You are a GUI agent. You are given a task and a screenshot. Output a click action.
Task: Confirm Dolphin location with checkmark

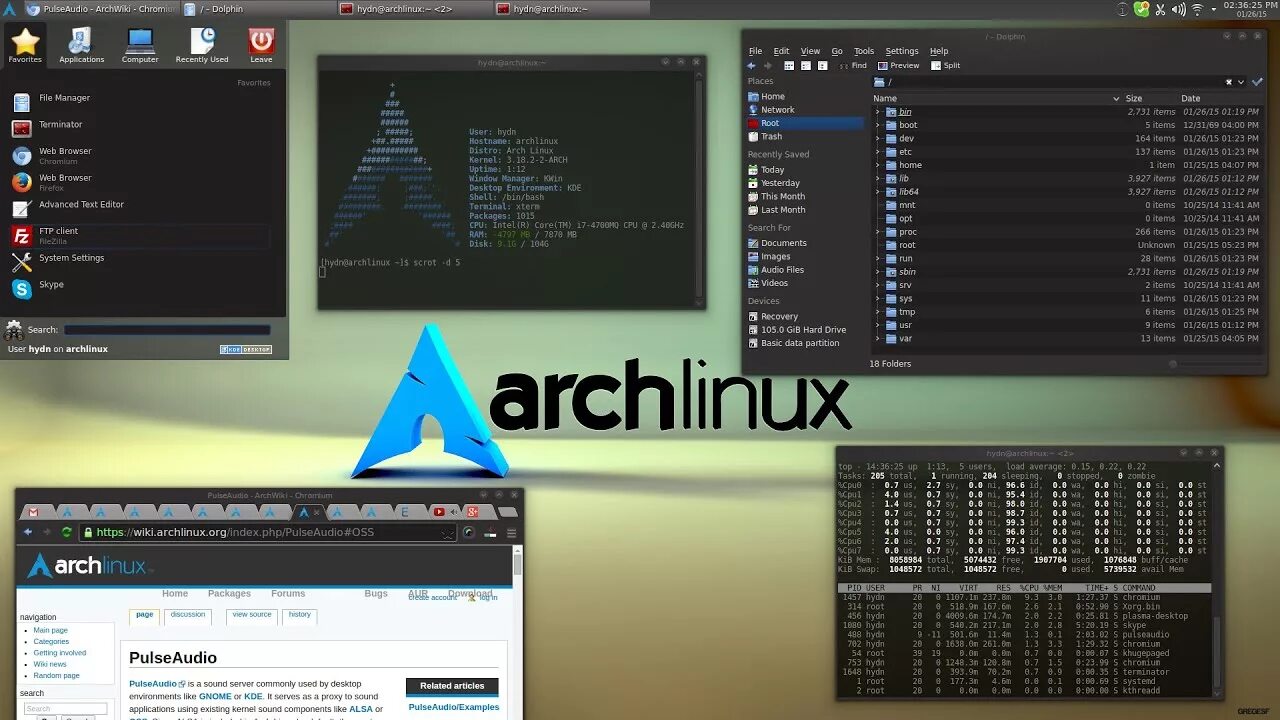[x=1257, y=82]
